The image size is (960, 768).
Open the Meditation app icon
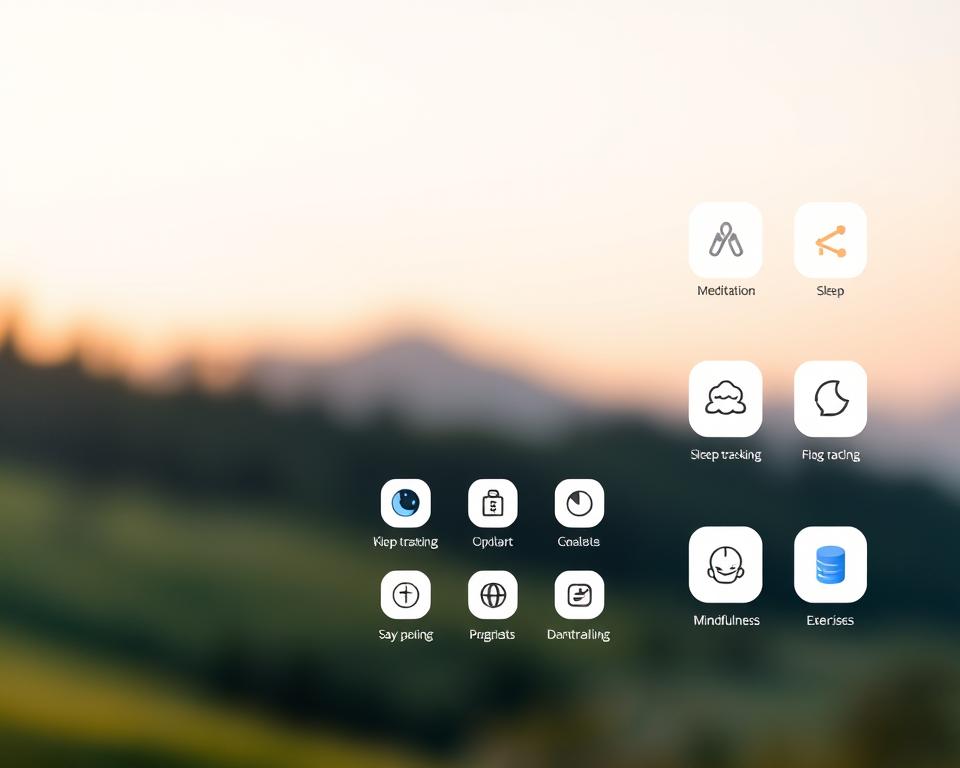726,240
